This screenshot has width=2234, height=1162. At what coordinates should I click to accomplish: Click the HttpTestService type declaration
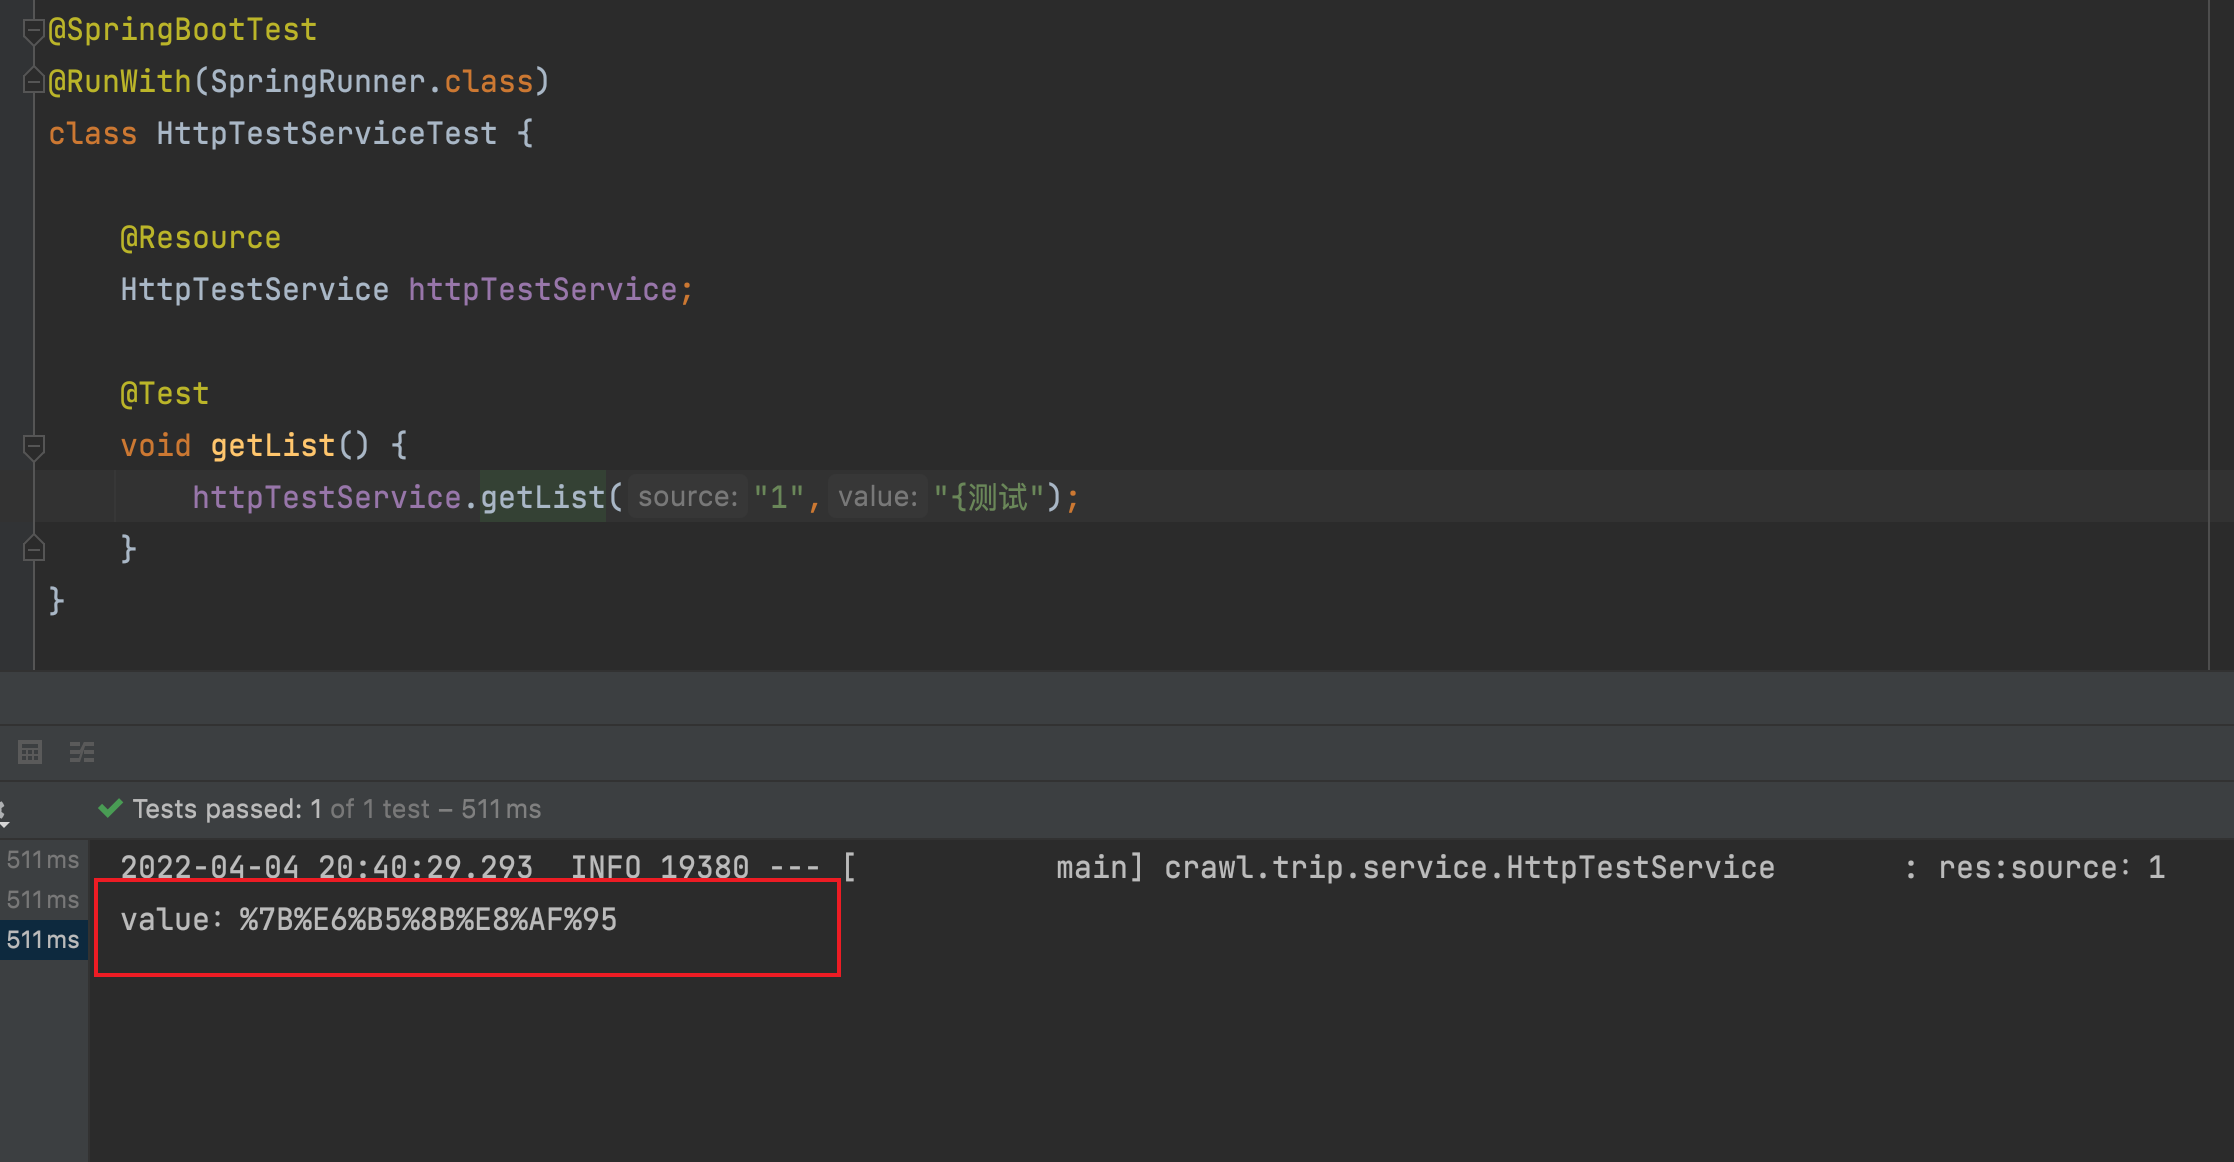(254, 290)
